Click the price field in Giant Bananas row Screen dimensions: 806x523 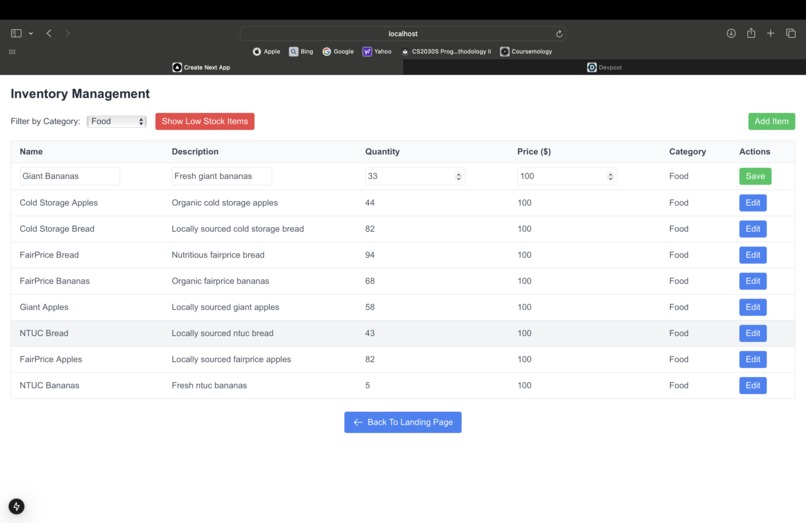567,176
